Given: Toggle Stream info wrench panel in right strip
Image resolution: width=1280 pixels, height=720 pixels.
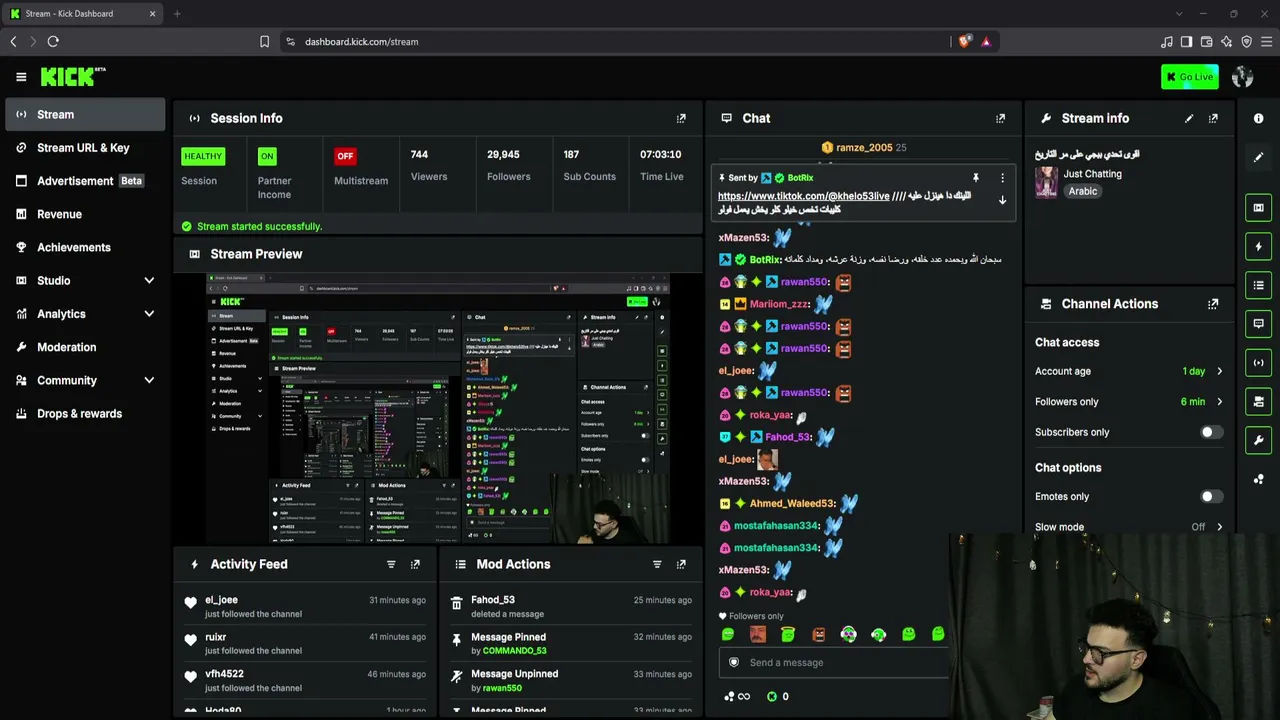Looking at the screenshot, I should tap(1259, 440).
